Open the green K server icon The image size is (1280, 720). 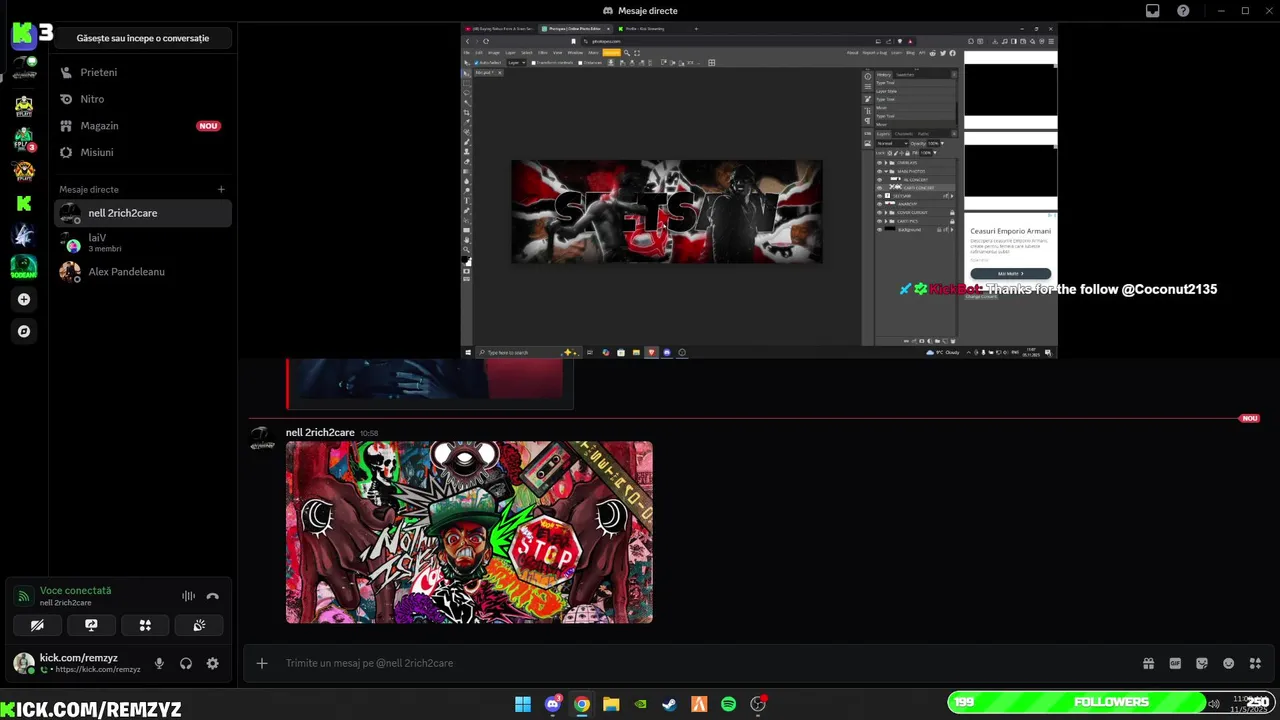click(24, 203)
